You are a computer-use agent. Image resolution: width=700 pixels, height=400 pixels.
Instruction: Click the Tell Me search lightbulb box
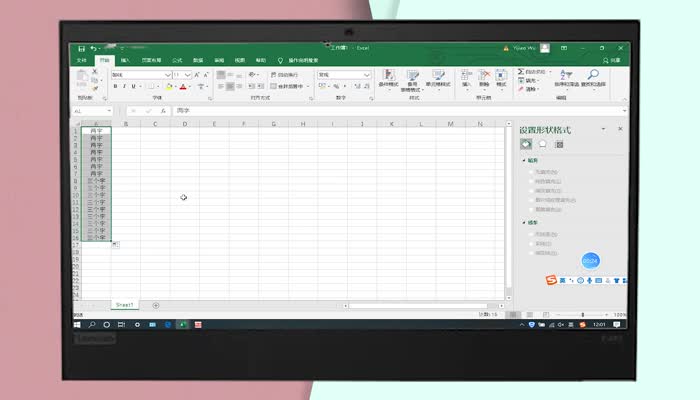(x=298, y=60)
